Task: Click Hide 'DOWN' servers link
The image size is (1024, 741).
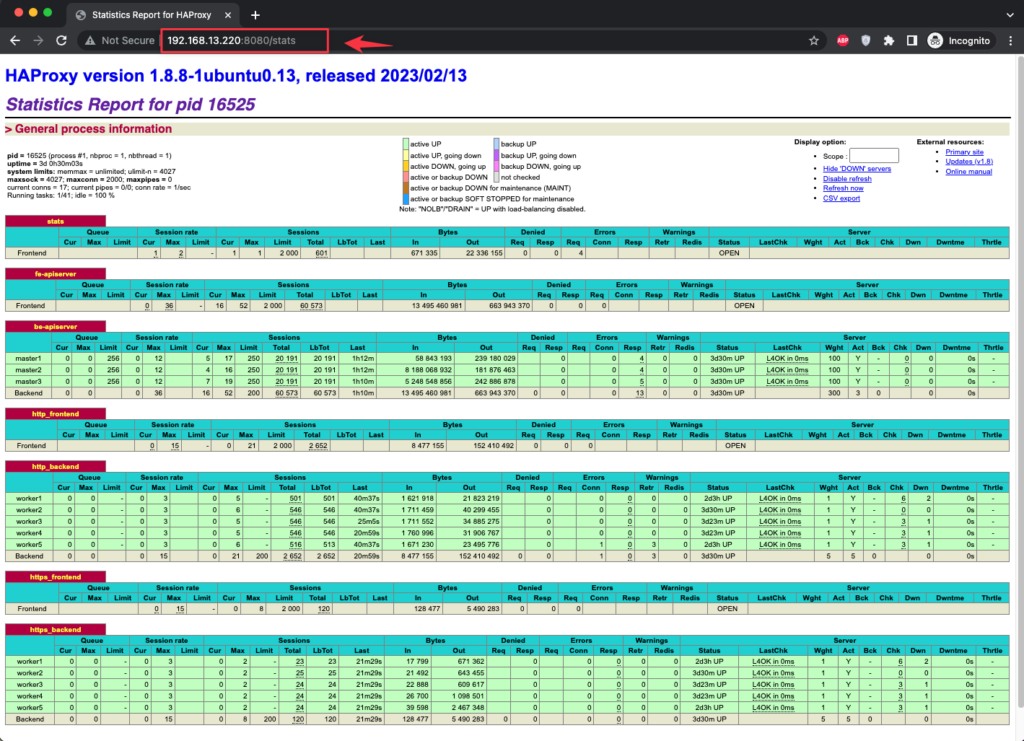Action: point(857,168)
